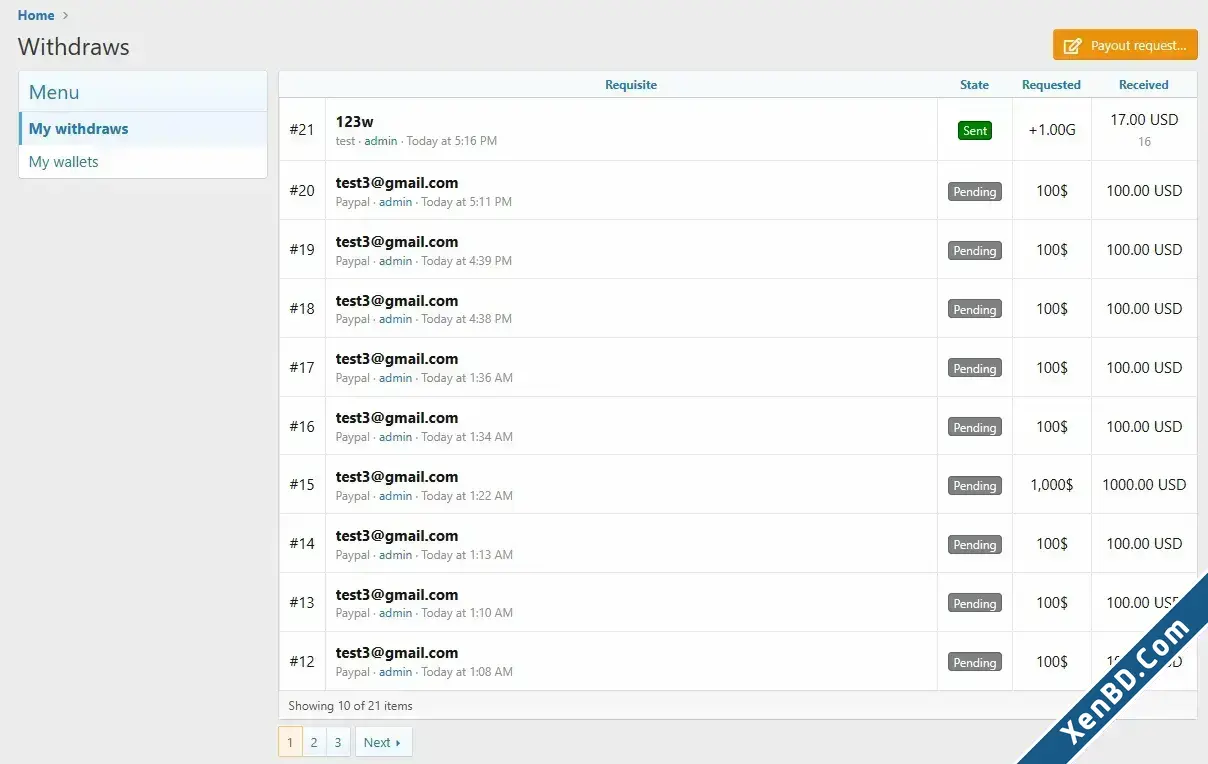The image size is (1208, 764).
Task: Click the admin link in row #18
Action: tap(395, 319)
